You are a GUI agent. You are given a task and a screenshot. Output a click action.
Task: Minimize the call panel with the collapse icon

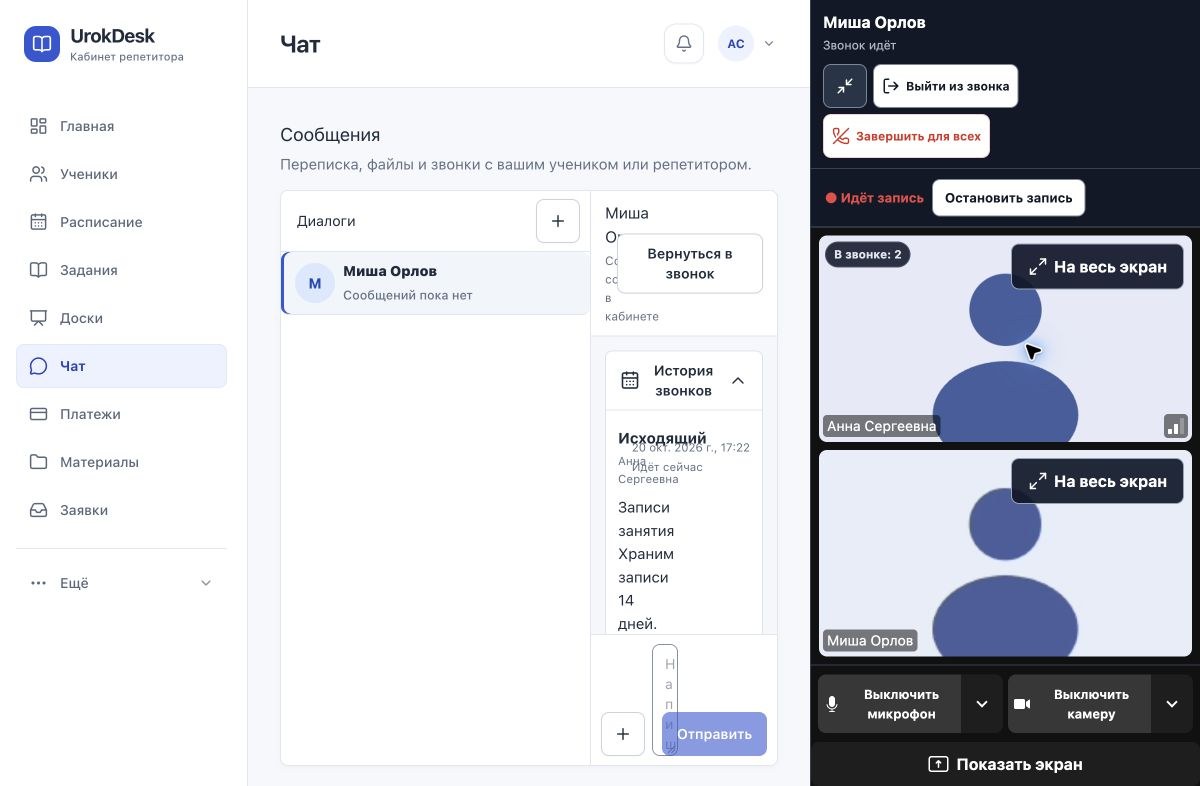coord(845,86)
